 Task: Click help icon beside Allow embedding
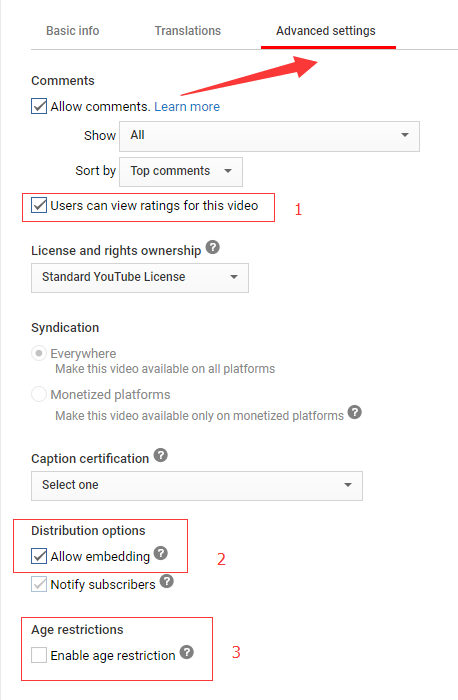pos(161,553)
